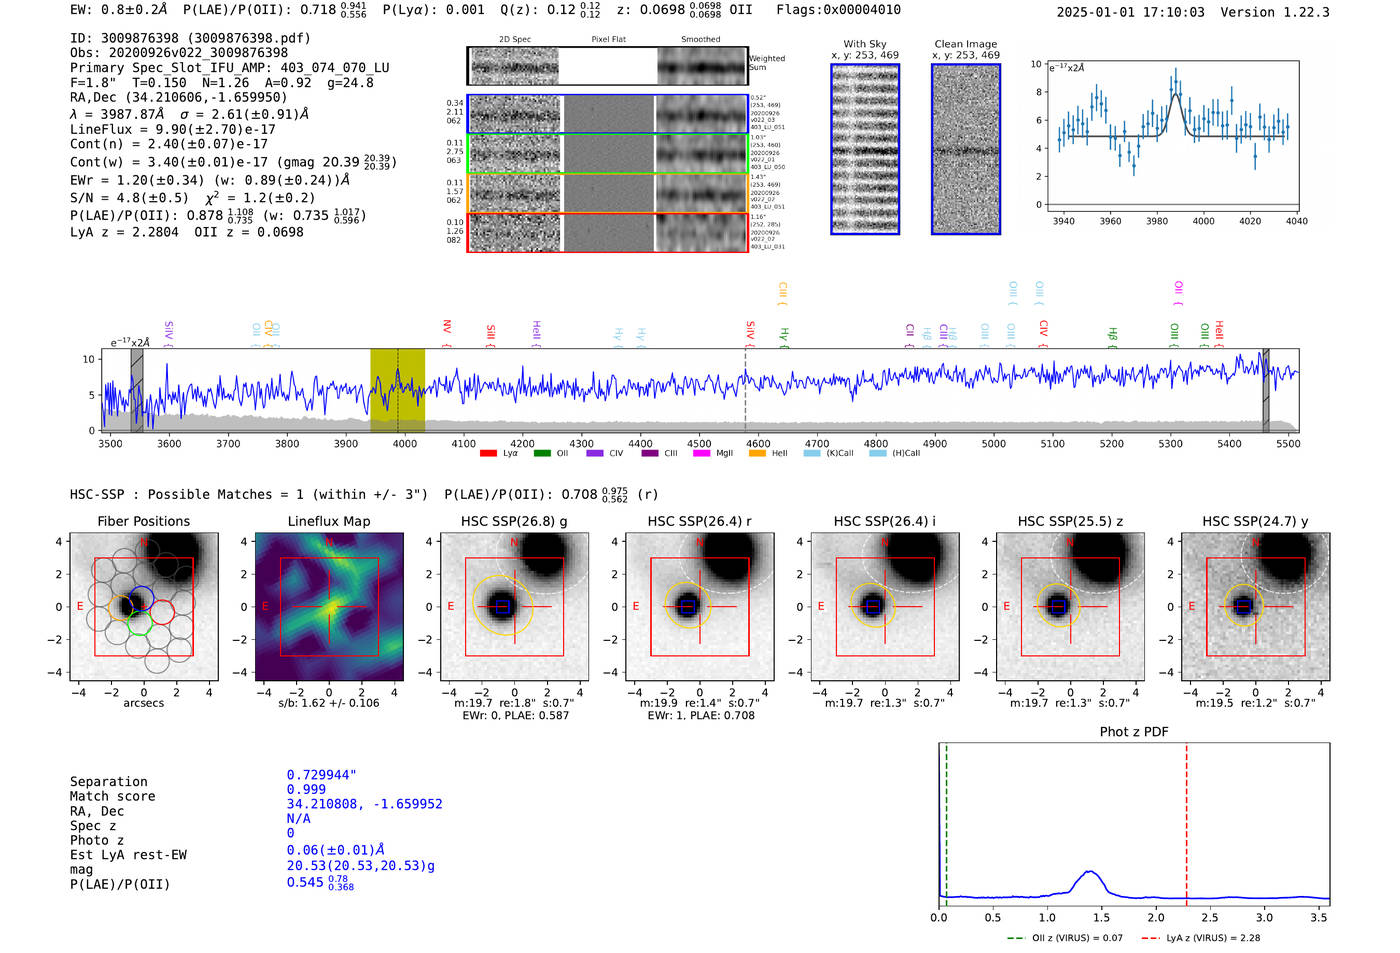Open the HSC SSP r-band cutout

tap(700, 607)
